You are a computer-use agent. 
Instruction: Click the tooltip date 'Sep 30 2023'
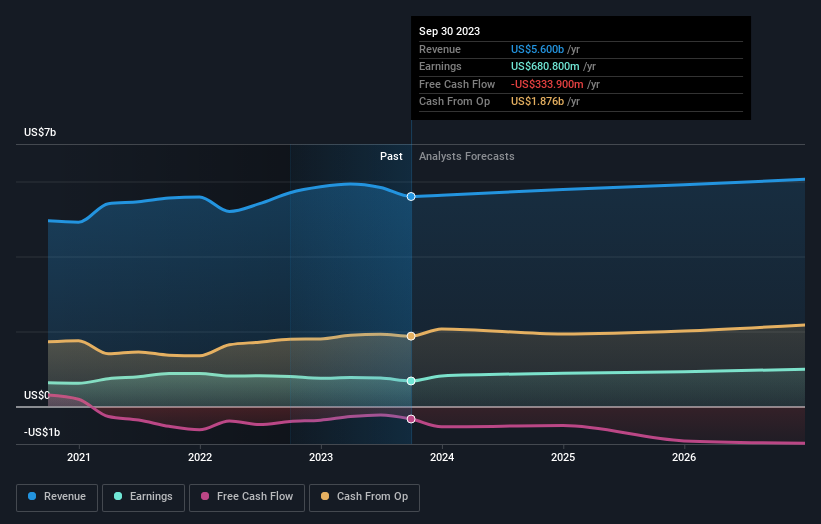coord(449,31)
